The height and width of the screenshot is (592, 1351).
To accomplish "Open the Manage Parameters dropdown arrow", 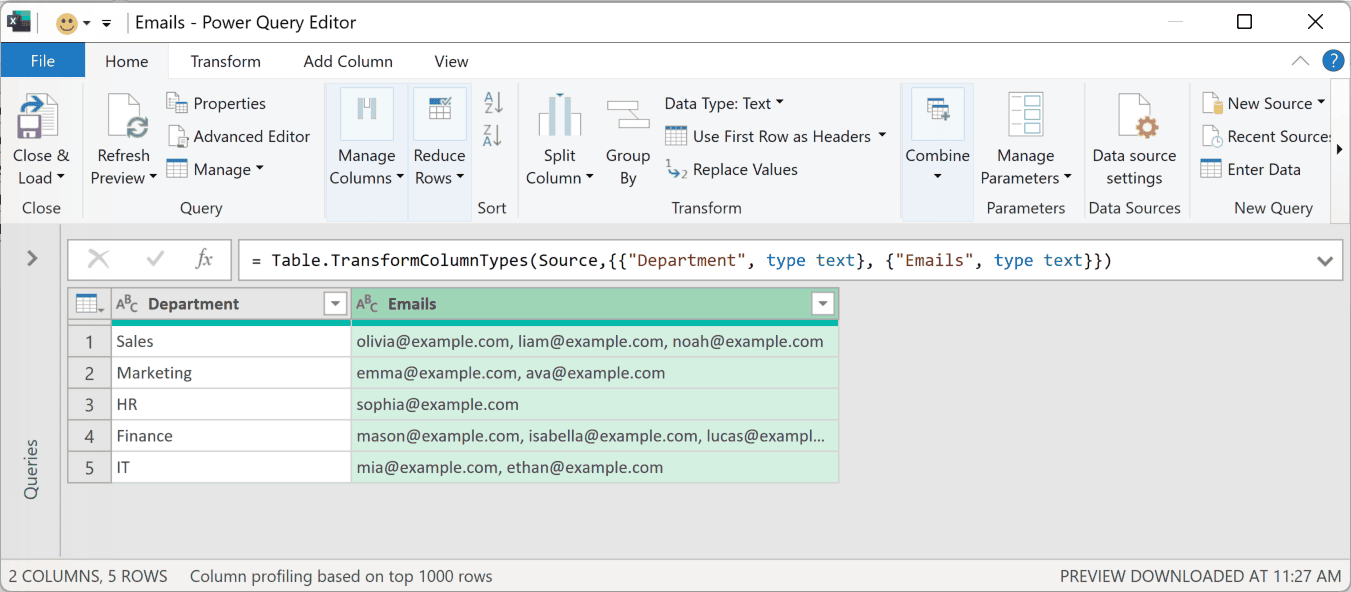I will point(1067,178).
